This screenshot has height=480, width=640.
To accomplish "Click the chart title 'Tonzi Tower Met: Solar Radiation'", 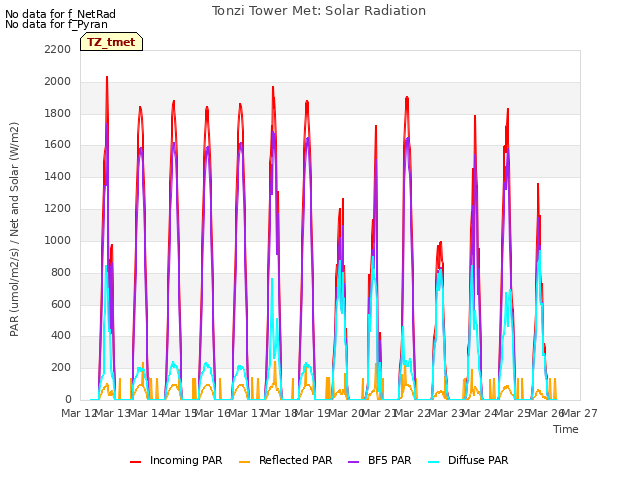I will tap(319, 11).
